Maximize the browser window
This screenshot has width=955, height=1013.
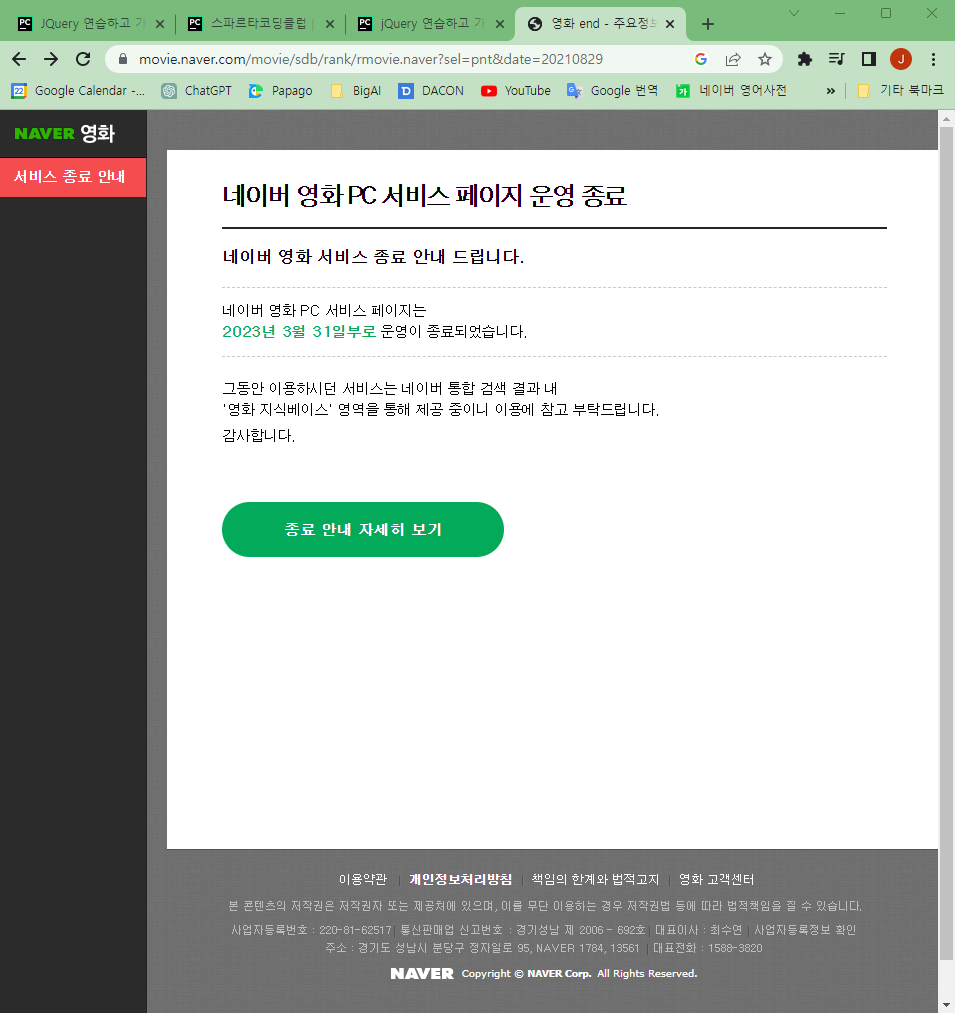[886, 13]
